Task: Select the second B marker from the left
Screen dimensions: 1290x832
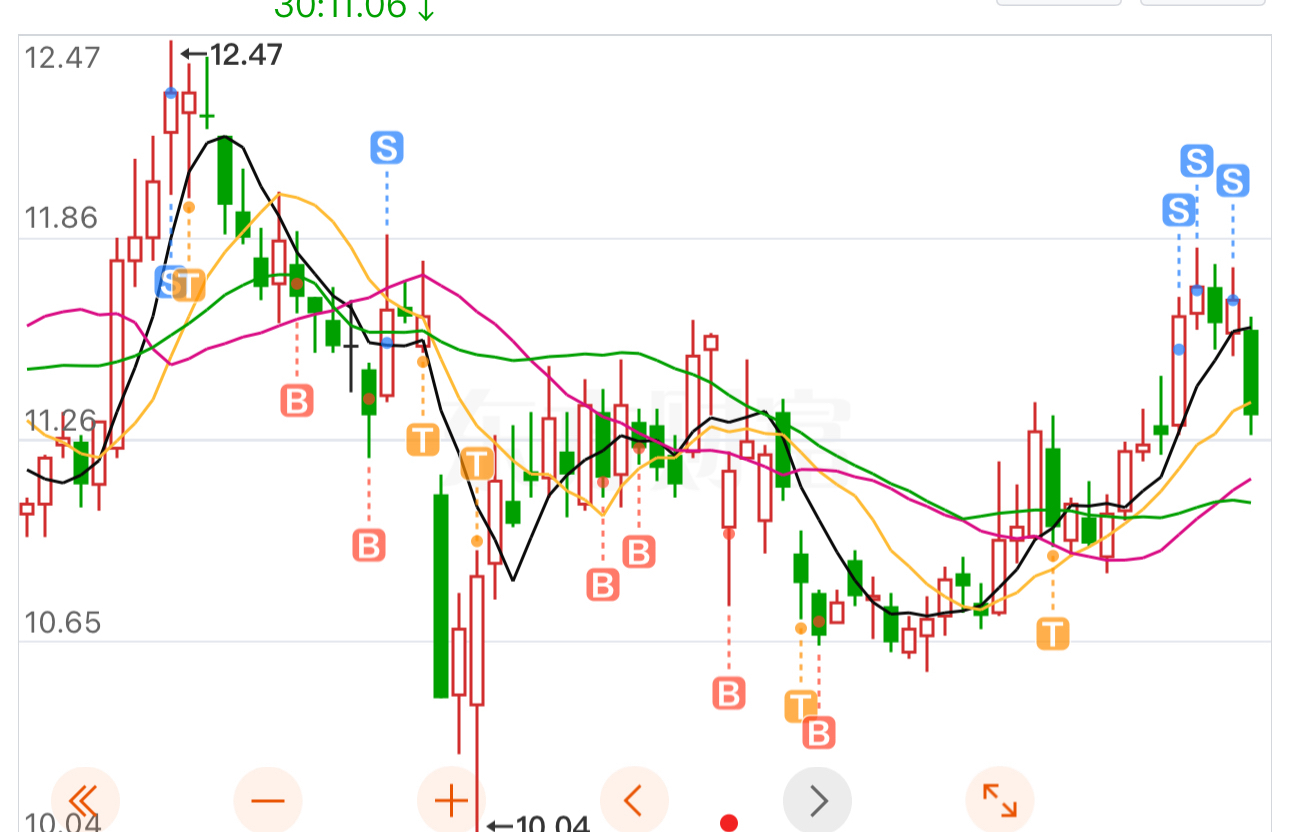Action: coord(368,545)
